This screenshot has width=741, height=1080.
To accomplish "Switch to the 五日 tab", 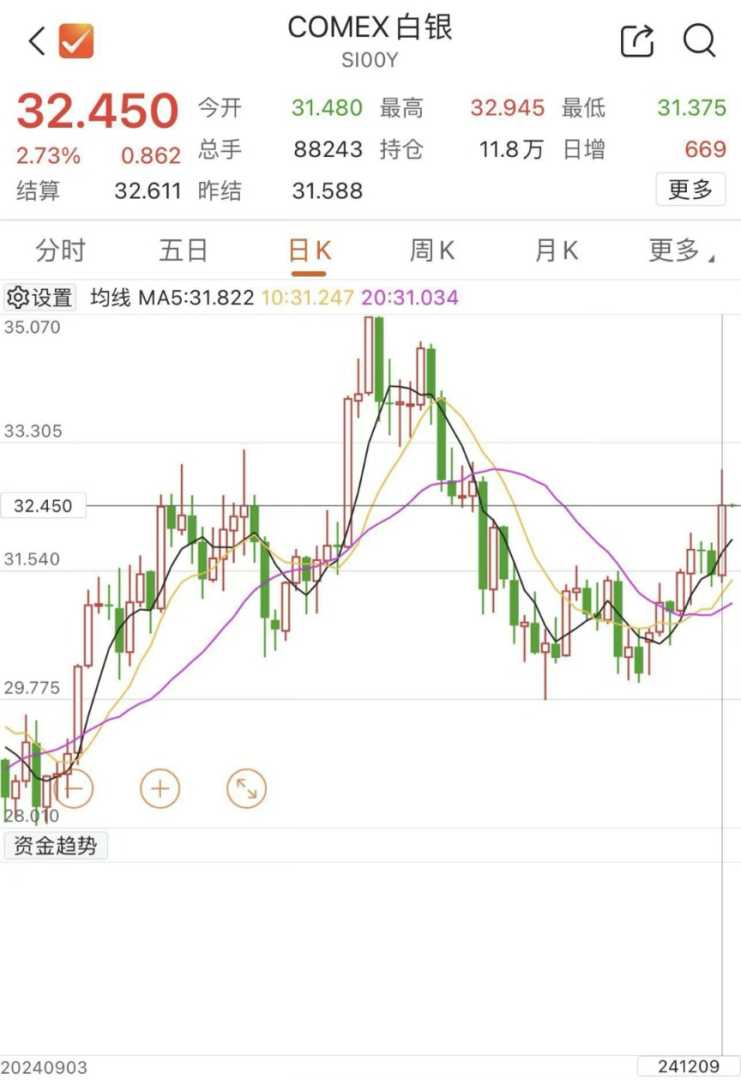I will pos(184,251).
